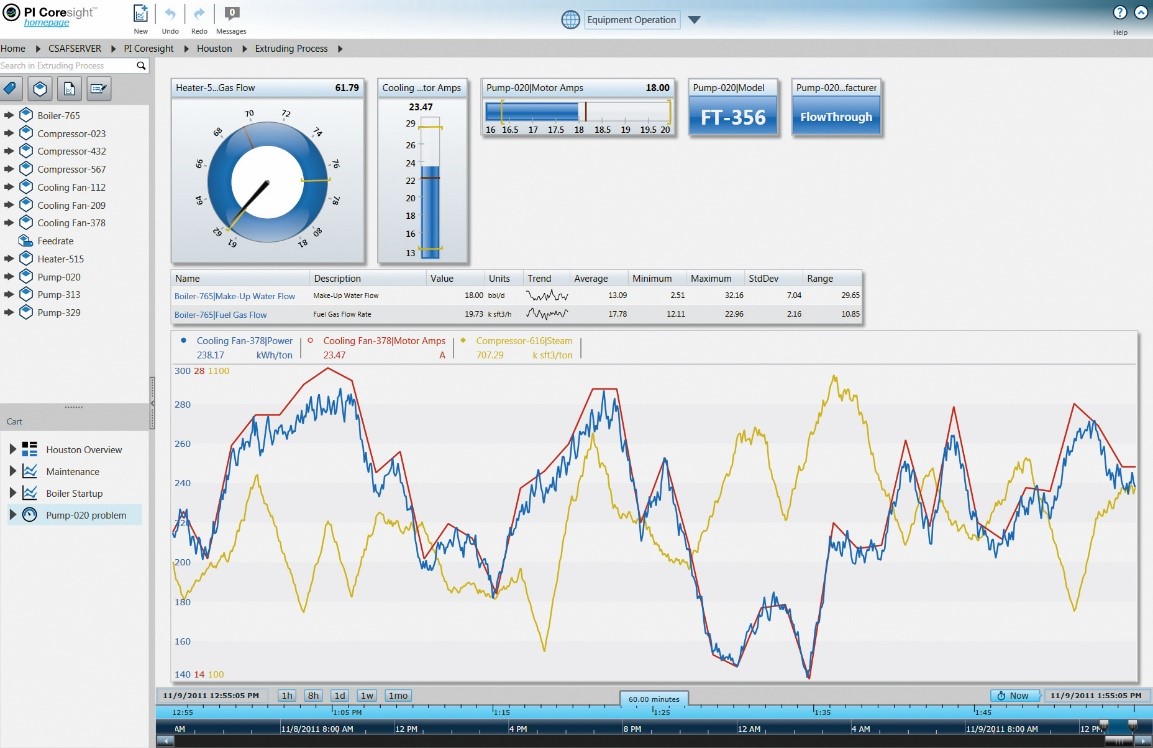Create a new display with New icon
The height and width of the screenshot is (748, 1153).
pos(140,15)
